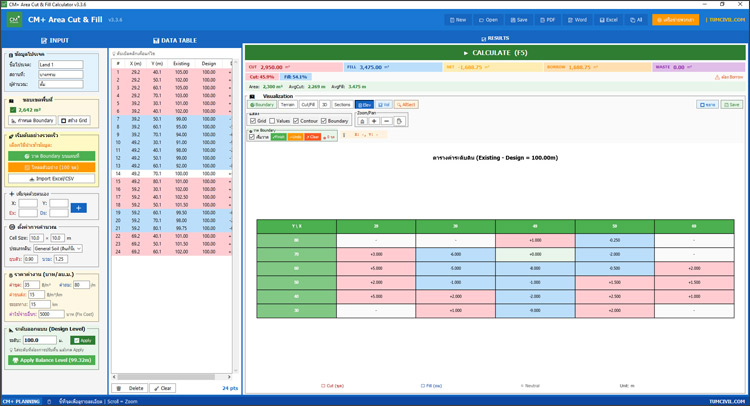Delete the selected data table row
Image resolution: width=750 pixels, height=406 pixels.
(x=130, y=388)
